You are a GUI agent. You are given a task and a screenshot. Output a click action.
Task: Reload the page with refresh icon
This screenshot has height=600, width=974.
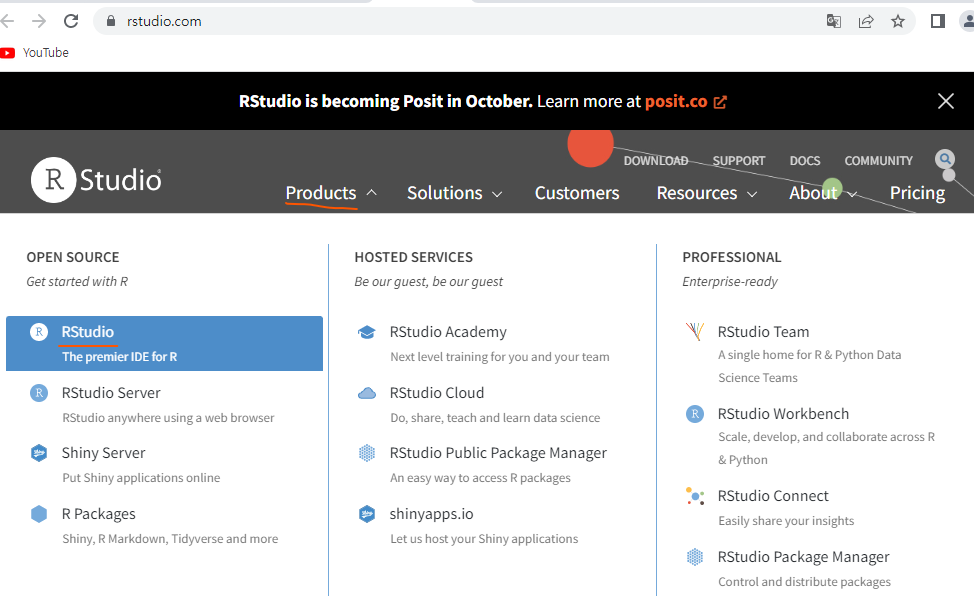click(71, 21)
